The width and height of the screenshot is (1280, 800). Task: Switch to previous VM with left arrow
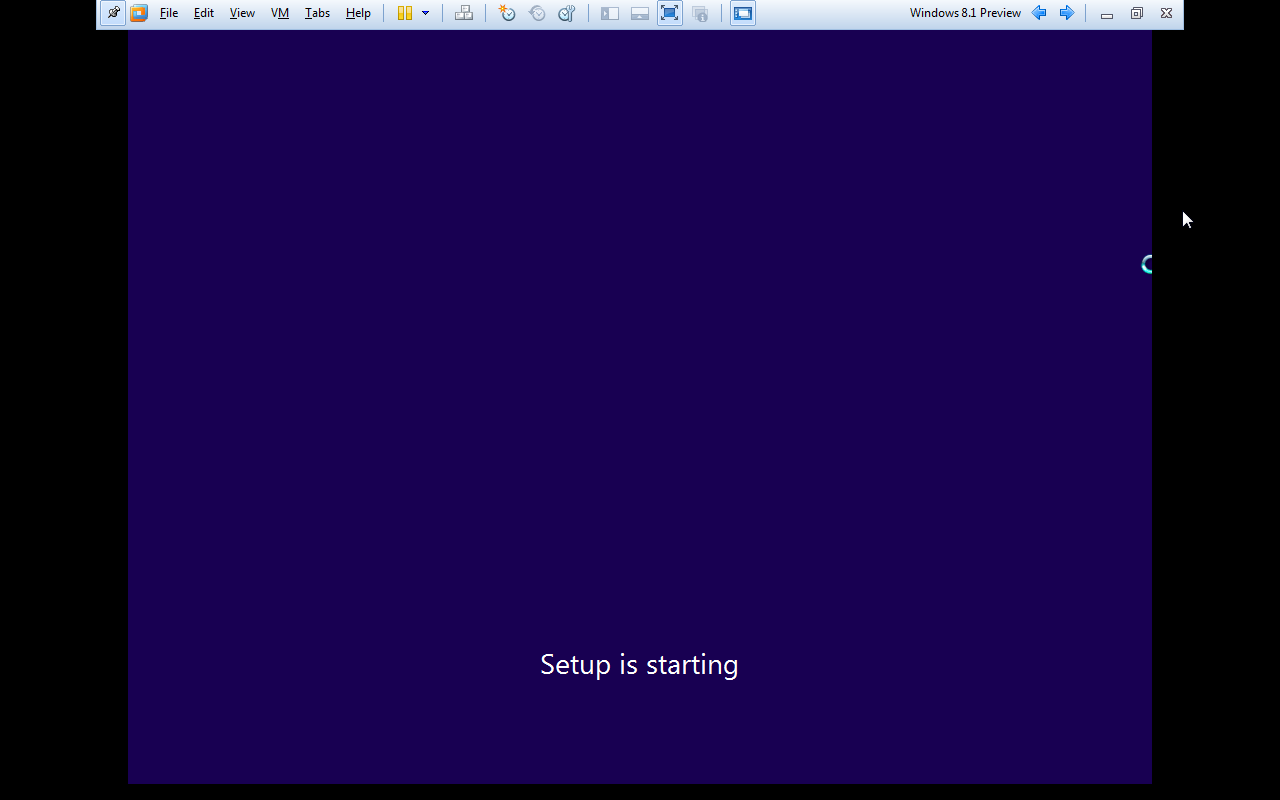pyautogui.click(x=1039, y=13)
